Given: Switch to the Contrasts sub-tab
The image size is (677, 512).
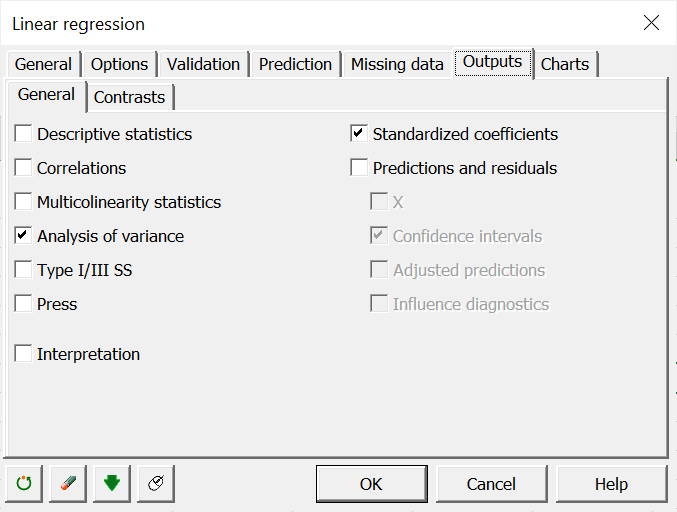Looking at the screenshot, I should coord(130,98).
